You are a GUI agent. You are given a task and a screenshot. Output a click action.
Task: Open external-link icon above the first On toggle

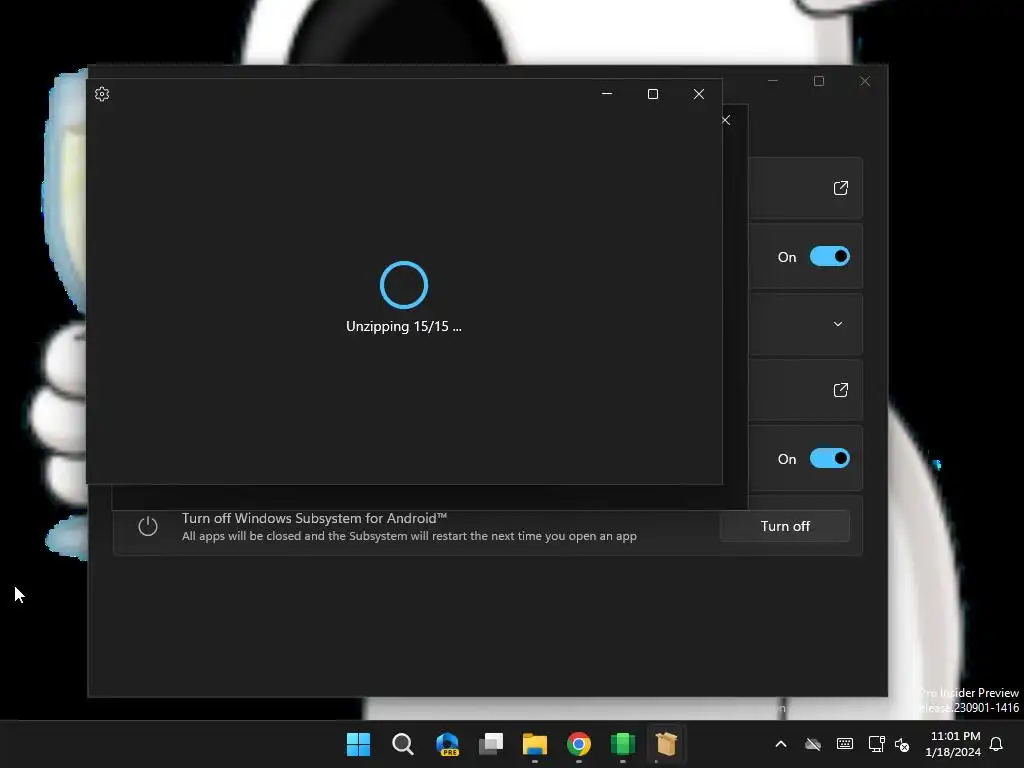840,188
